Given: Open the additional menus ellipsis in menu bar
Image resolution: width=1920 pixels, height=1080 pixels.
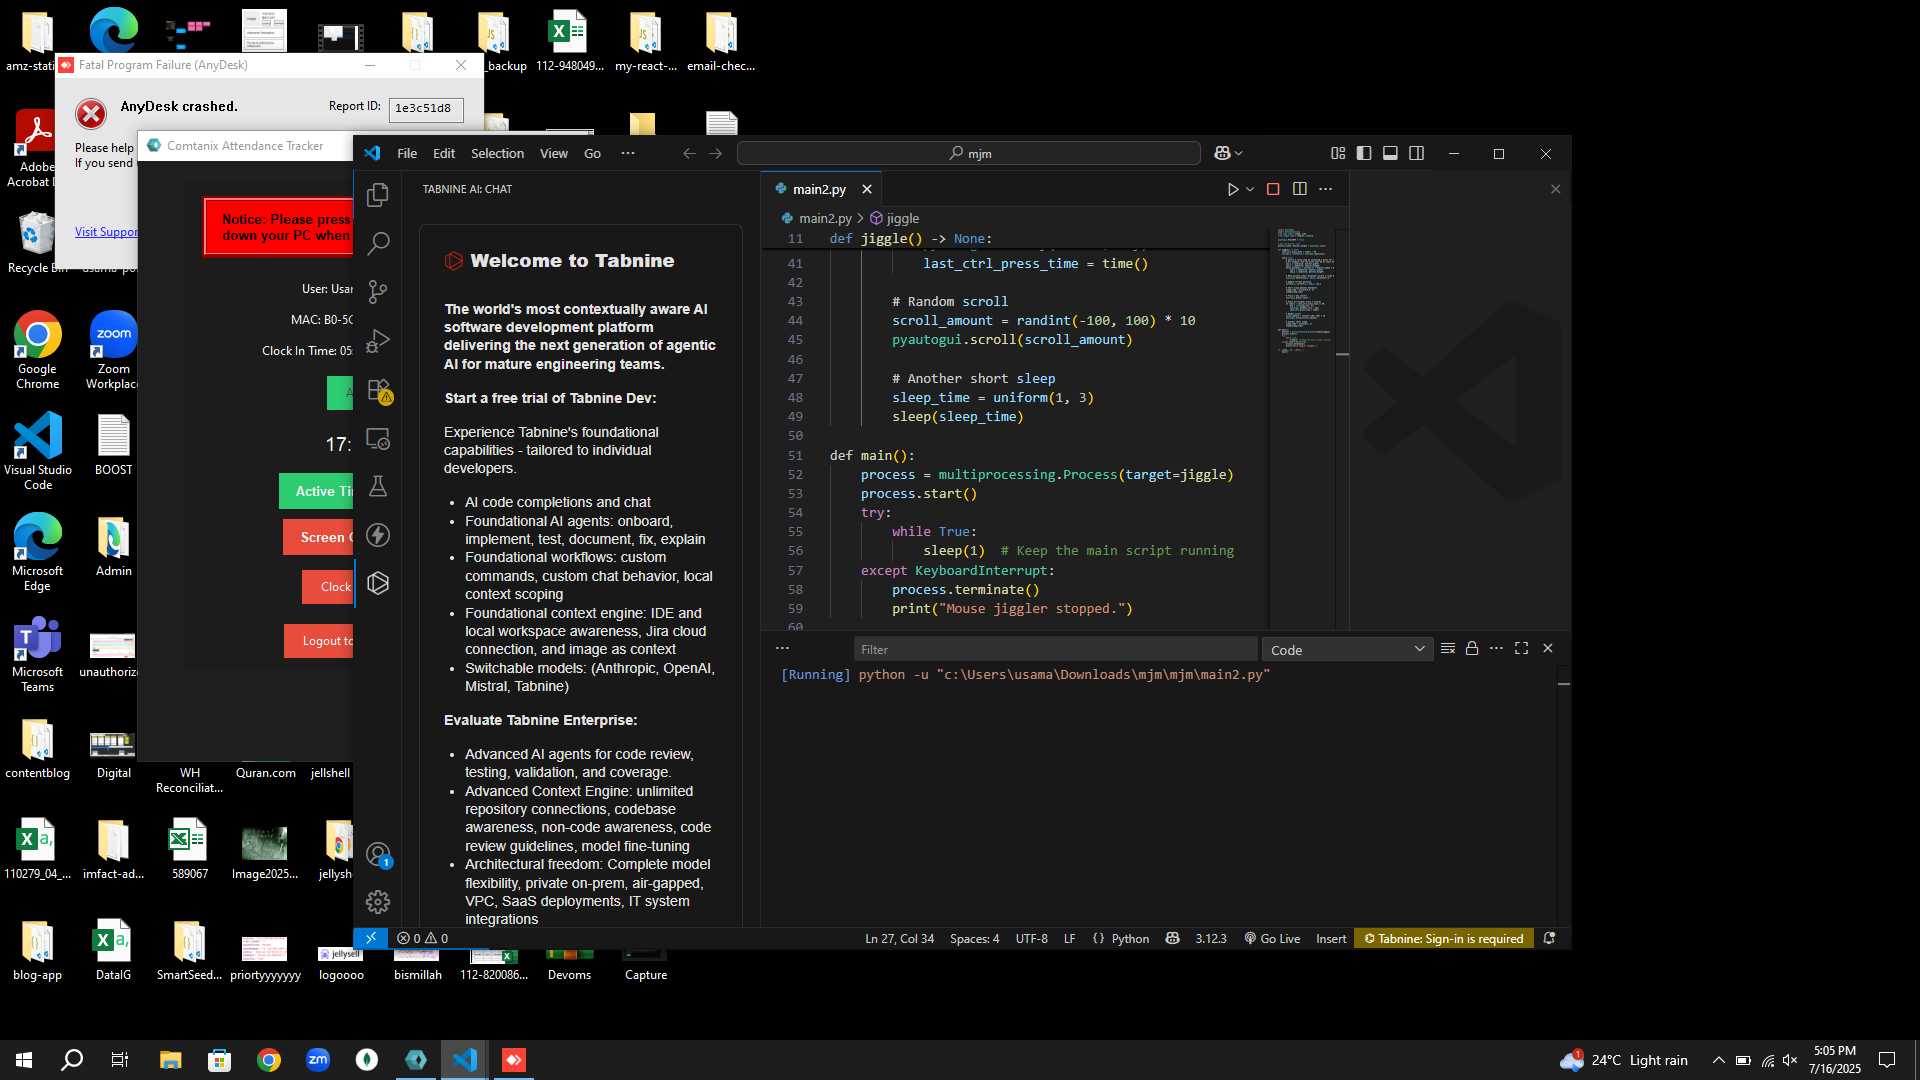Looking at the screenshot, I should 627,153.
